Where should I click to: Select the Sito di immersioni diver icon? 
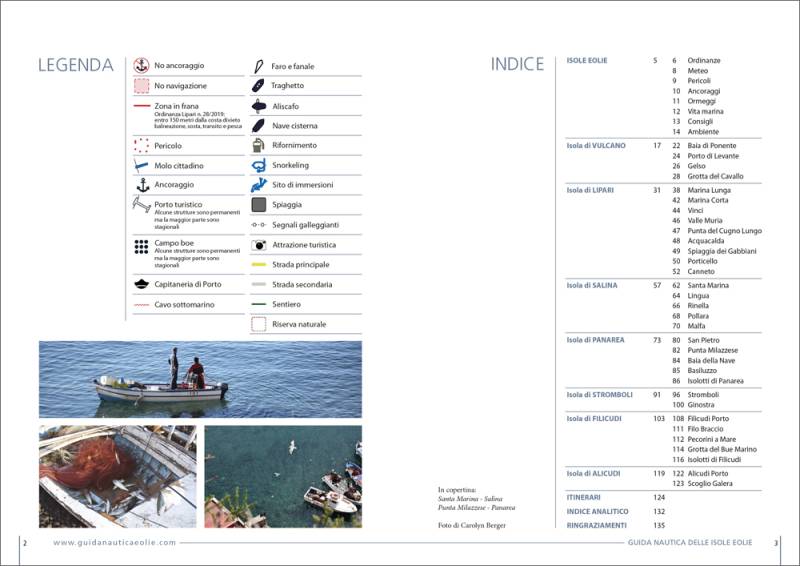pyautogui.click(x=258, y=185)
